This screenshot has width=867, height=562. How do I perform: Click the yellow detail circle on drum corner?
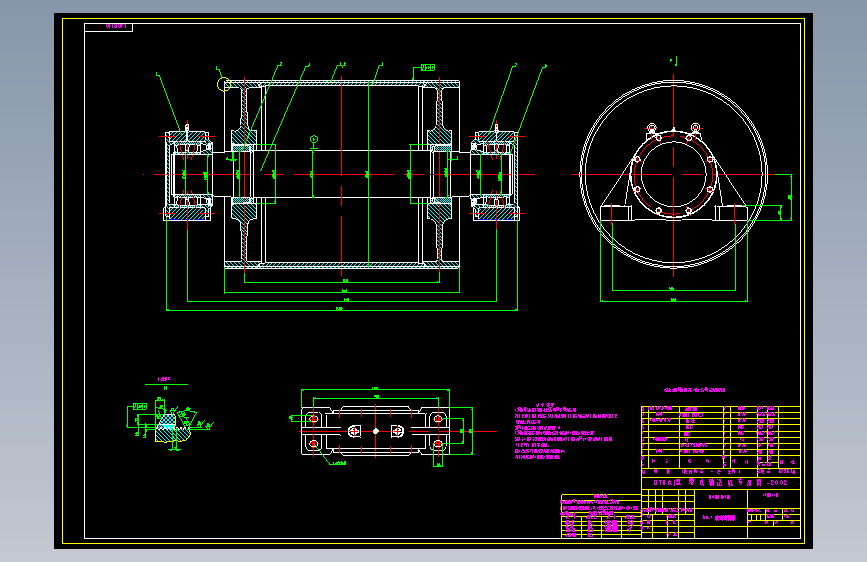(223, 85)
